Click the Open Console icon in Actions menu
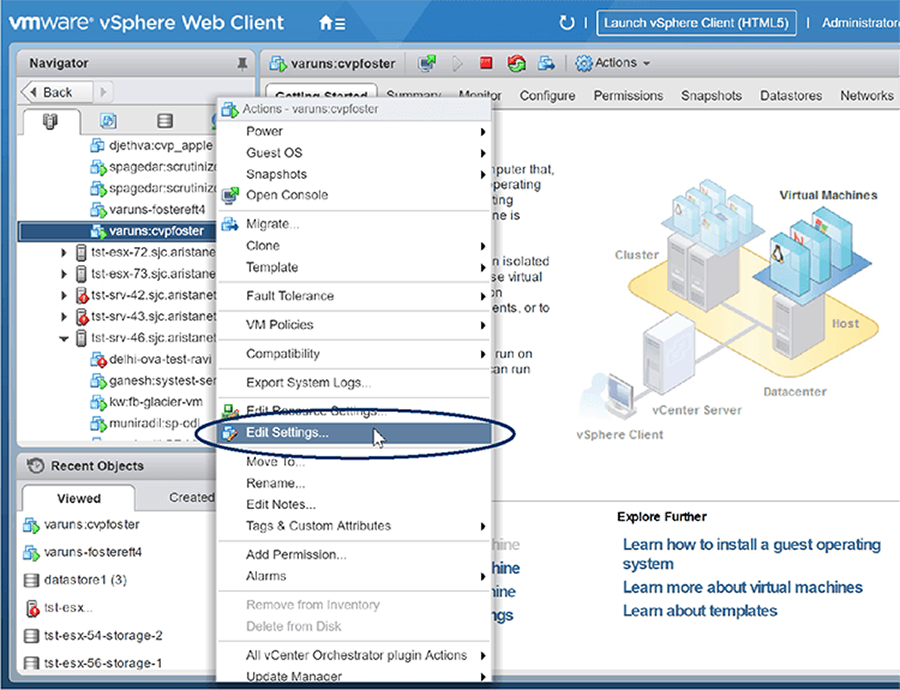 click(x=230, y=195)
